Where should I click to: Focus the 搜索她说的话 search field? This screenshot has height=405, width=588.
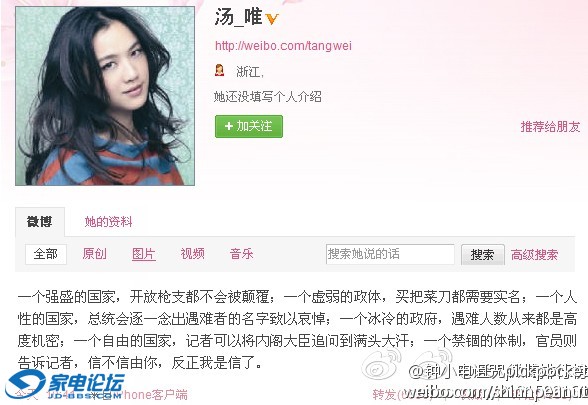390,254
